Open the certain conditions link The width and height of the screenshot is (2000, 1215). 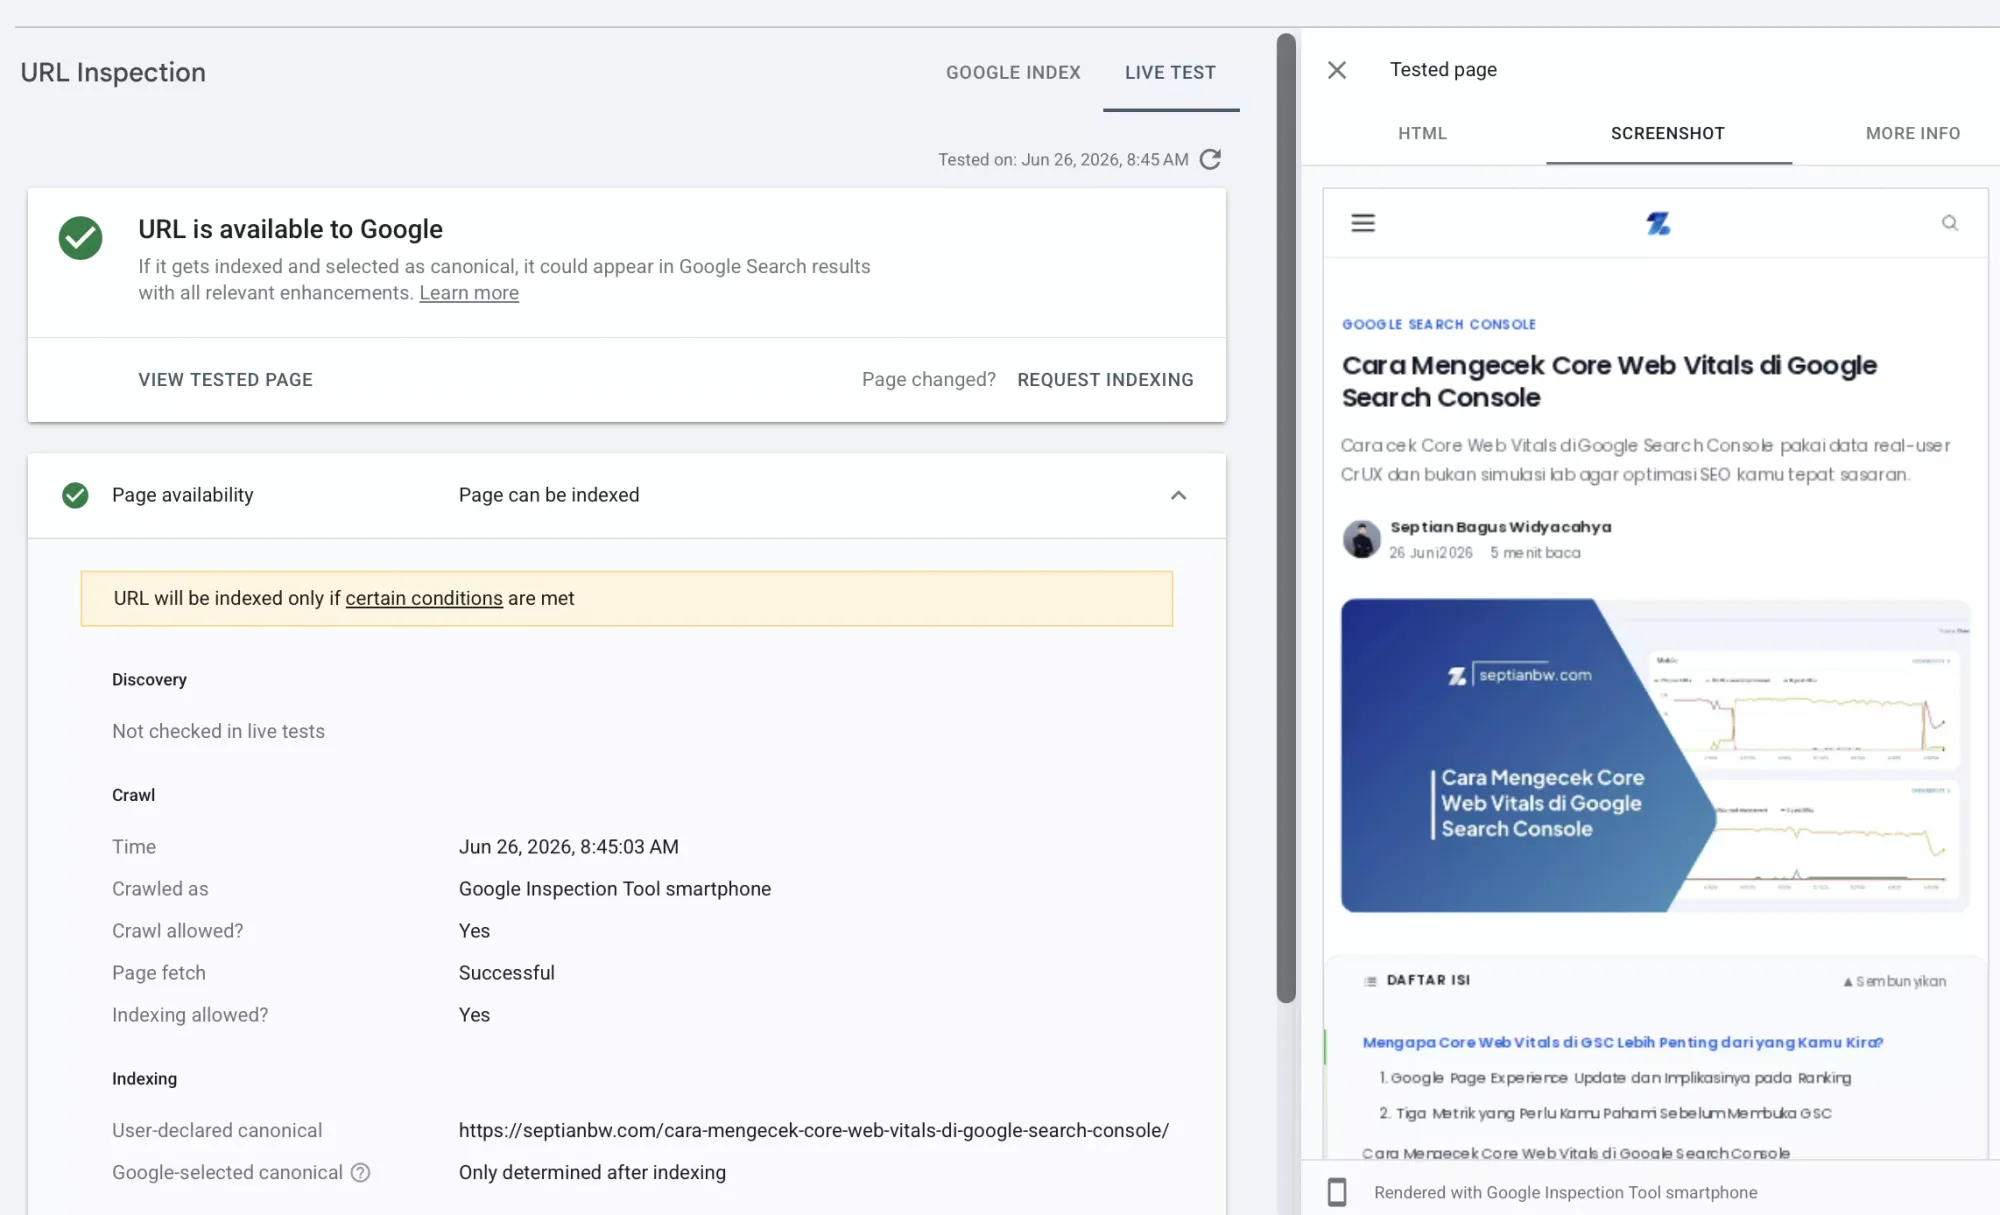click(424, 598)
